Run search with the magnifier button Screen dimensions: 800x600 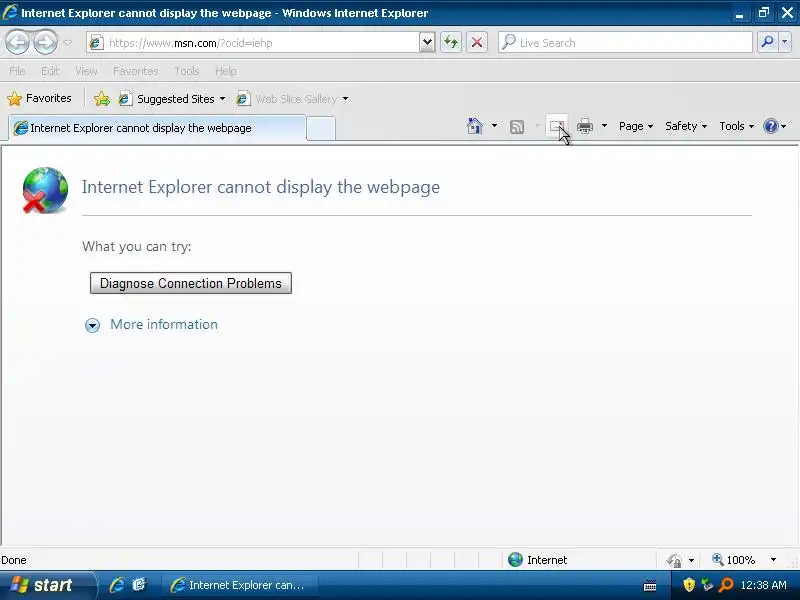pos(767,42)
